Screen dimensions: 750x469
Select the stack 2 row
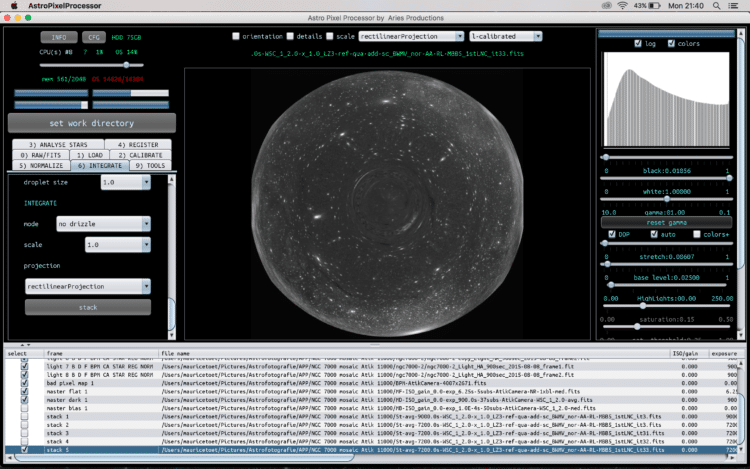[x=371, y=425]
